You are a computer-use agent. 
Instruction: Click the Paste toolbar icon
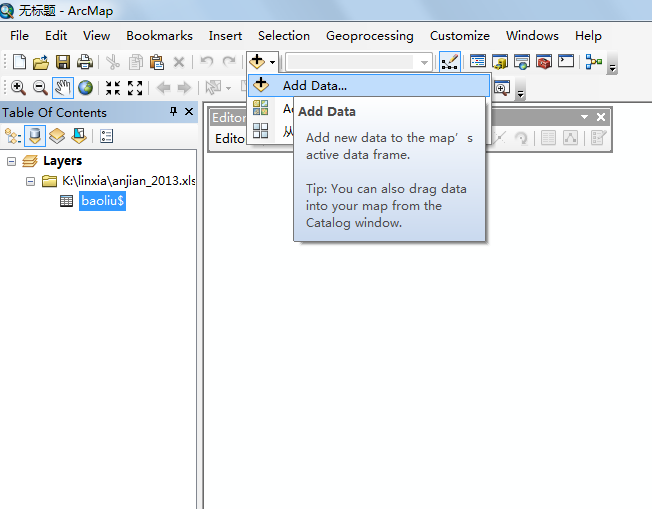(157, 62)
